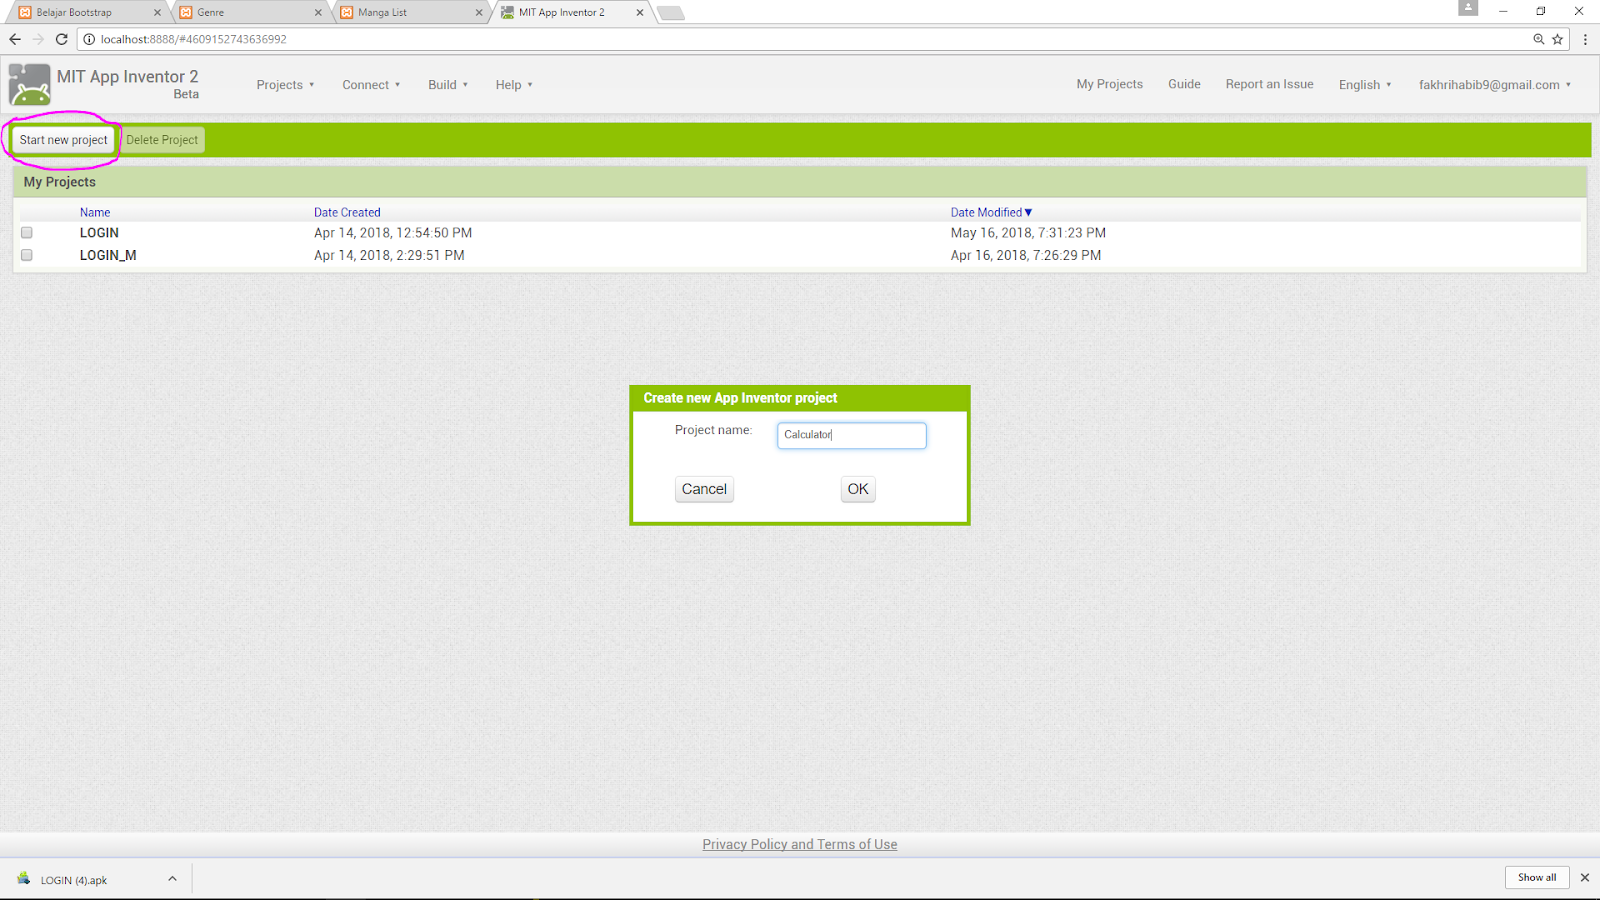
Task: Reload the page with the refresh icon
Action: point(62,39)
